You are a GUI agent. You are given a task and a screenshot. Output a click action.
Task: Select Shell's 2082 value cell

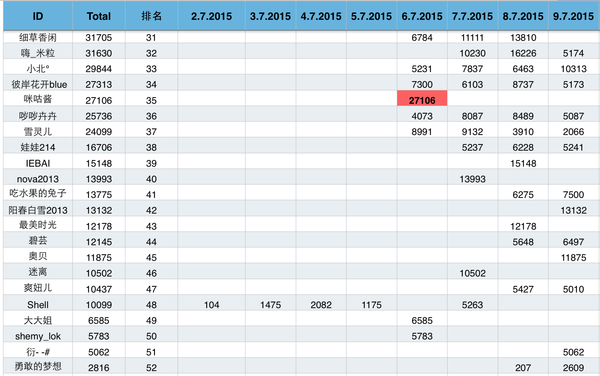tap(321, 305)
